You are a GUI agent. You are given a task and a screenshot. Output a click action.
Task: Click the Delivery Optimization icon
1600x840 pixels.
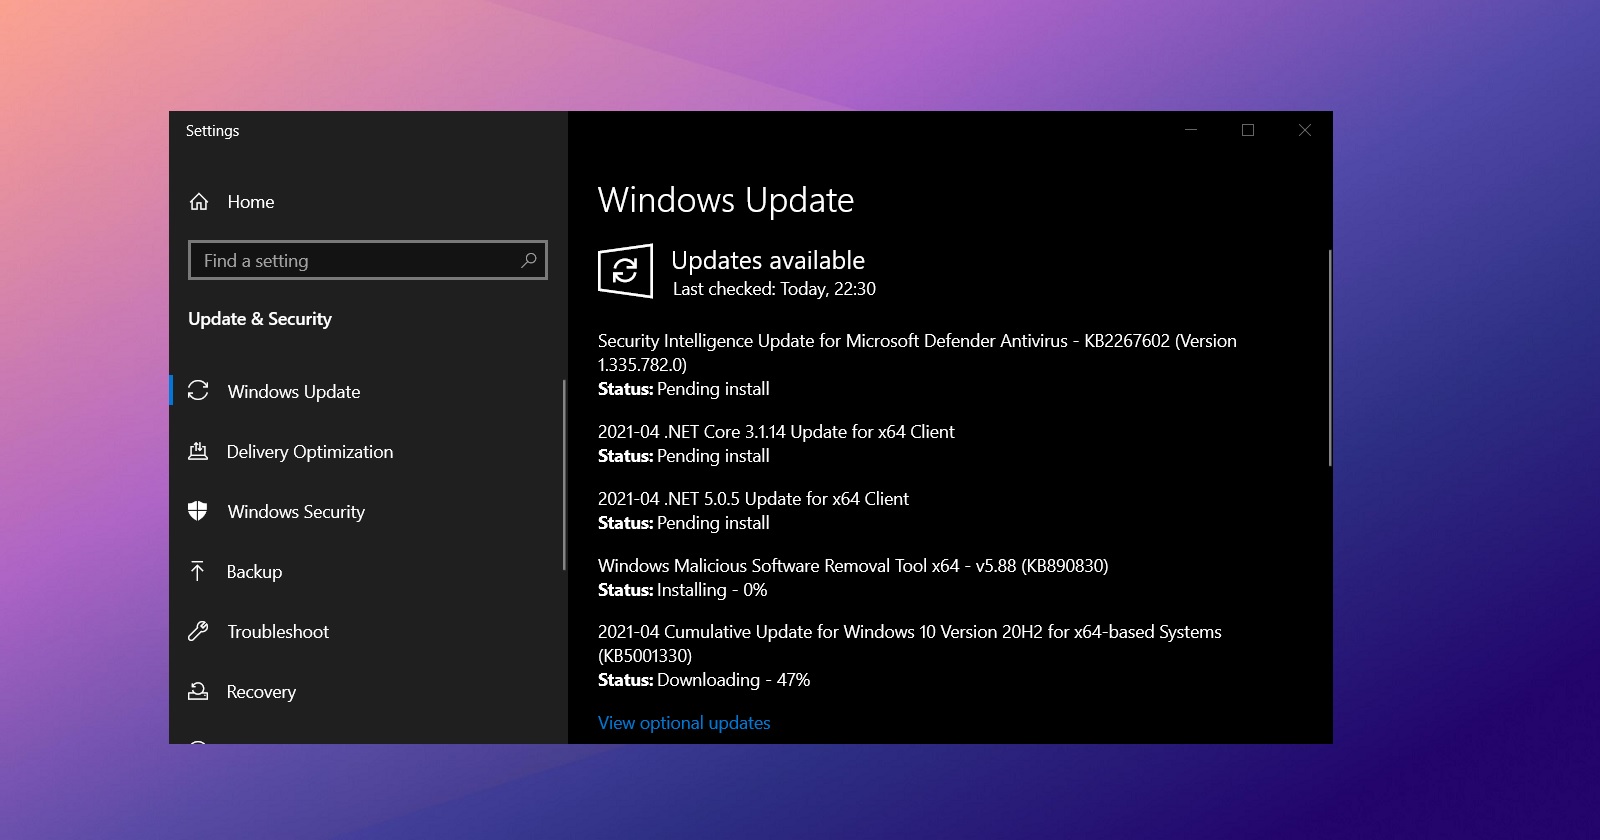click(x=198, y=451)
